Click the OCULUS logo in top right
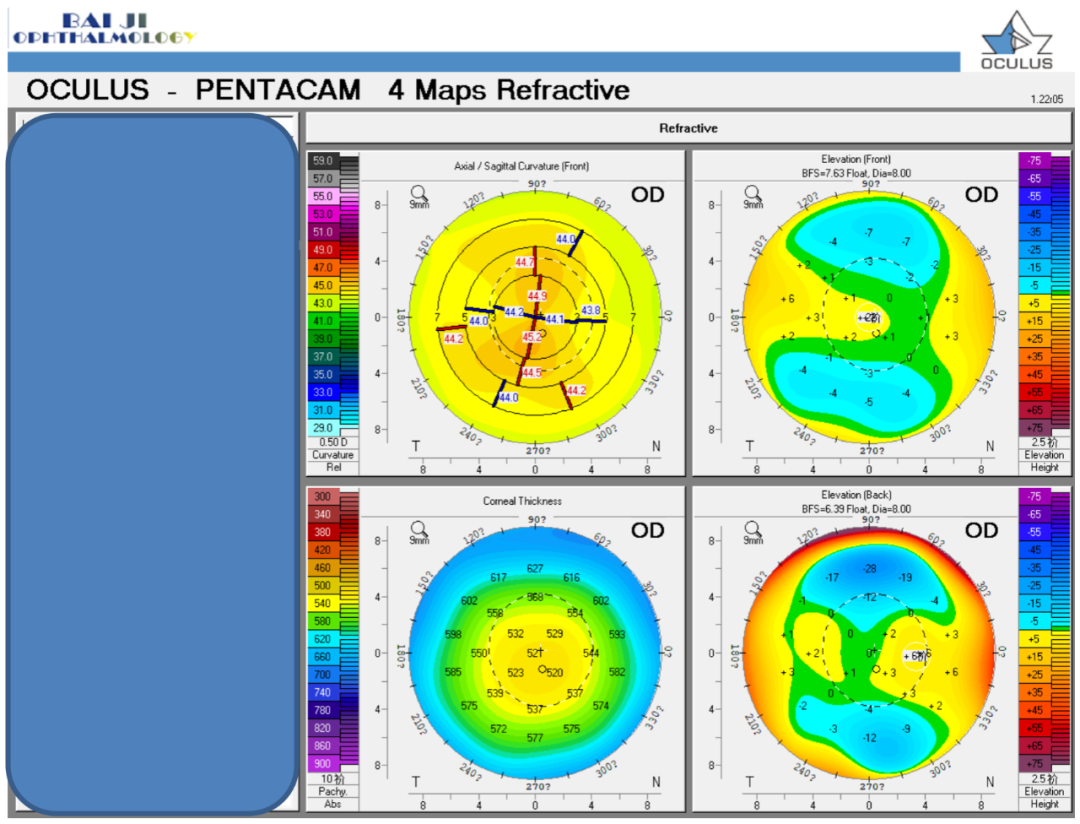Screen dimensions: 1080x824 tap(1016, 41)
